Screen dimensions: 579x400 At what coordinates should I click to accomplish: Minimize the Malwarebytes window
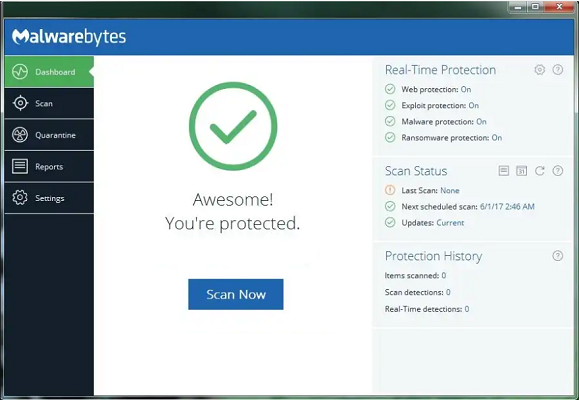pos(518,7)
